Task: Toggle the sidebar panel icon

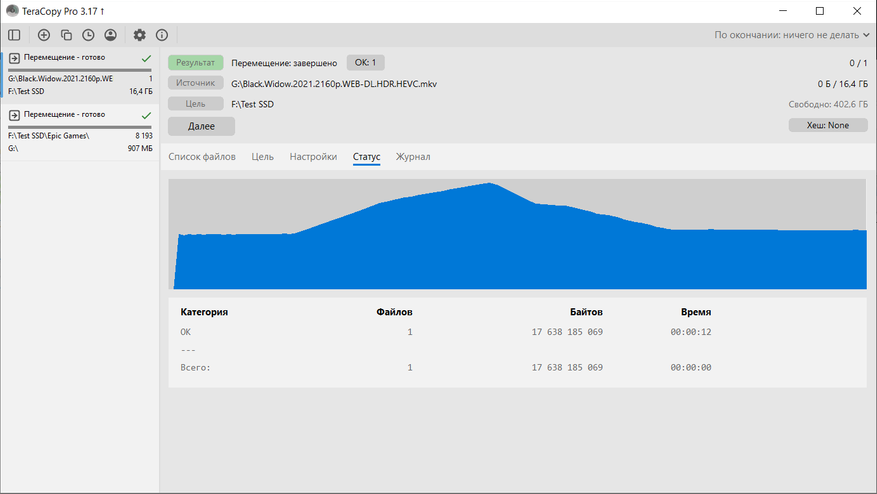Action: coord(14,35)
